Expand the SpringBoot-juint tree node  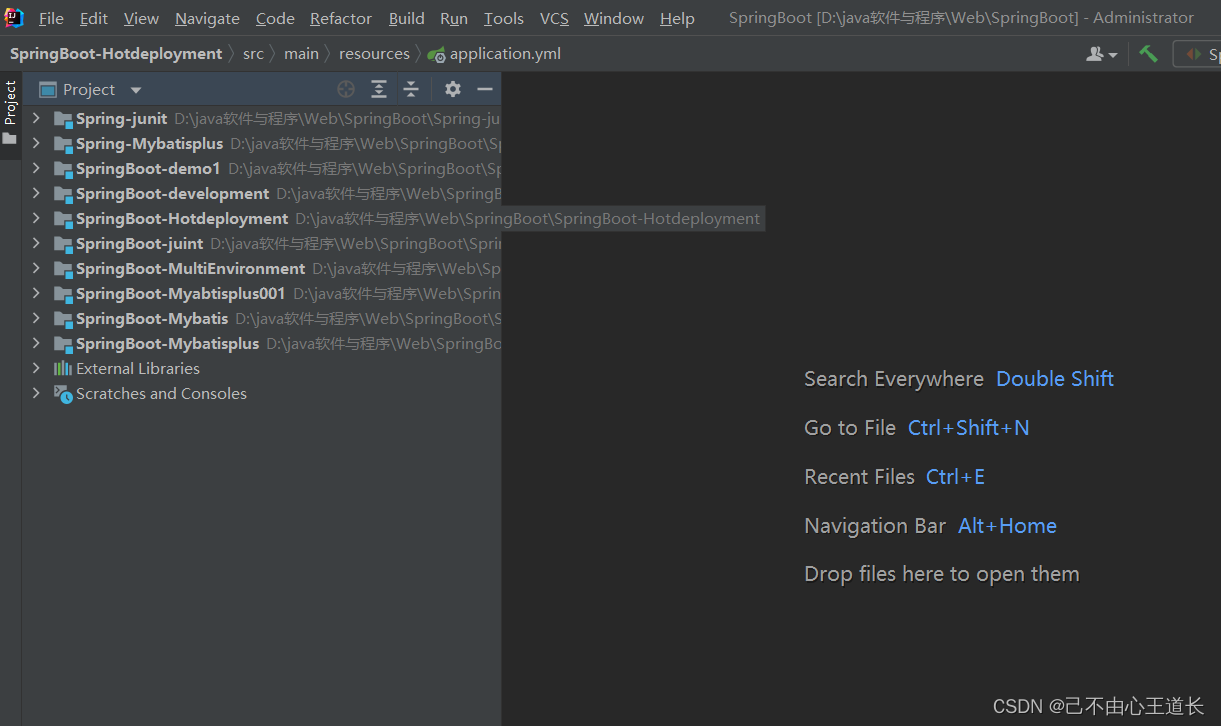[36, 243]
